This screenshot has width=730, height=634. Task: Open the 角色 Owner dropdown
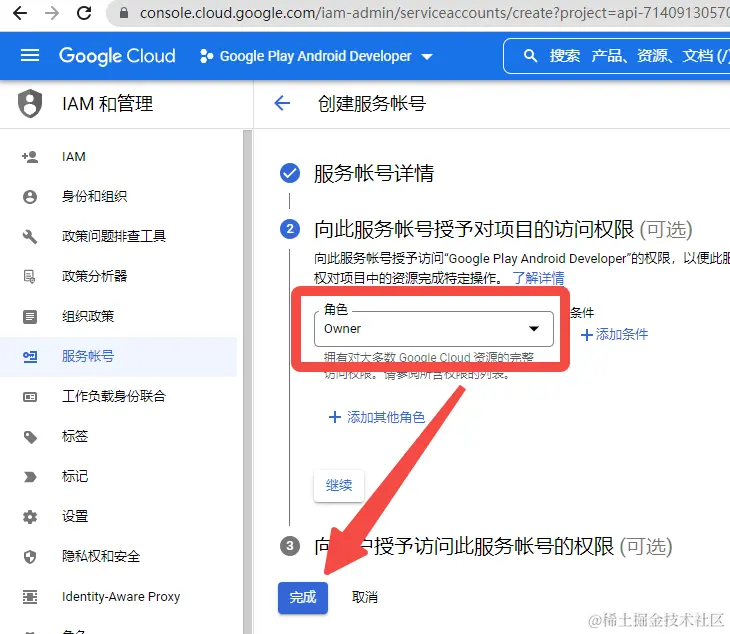(434, 329)
